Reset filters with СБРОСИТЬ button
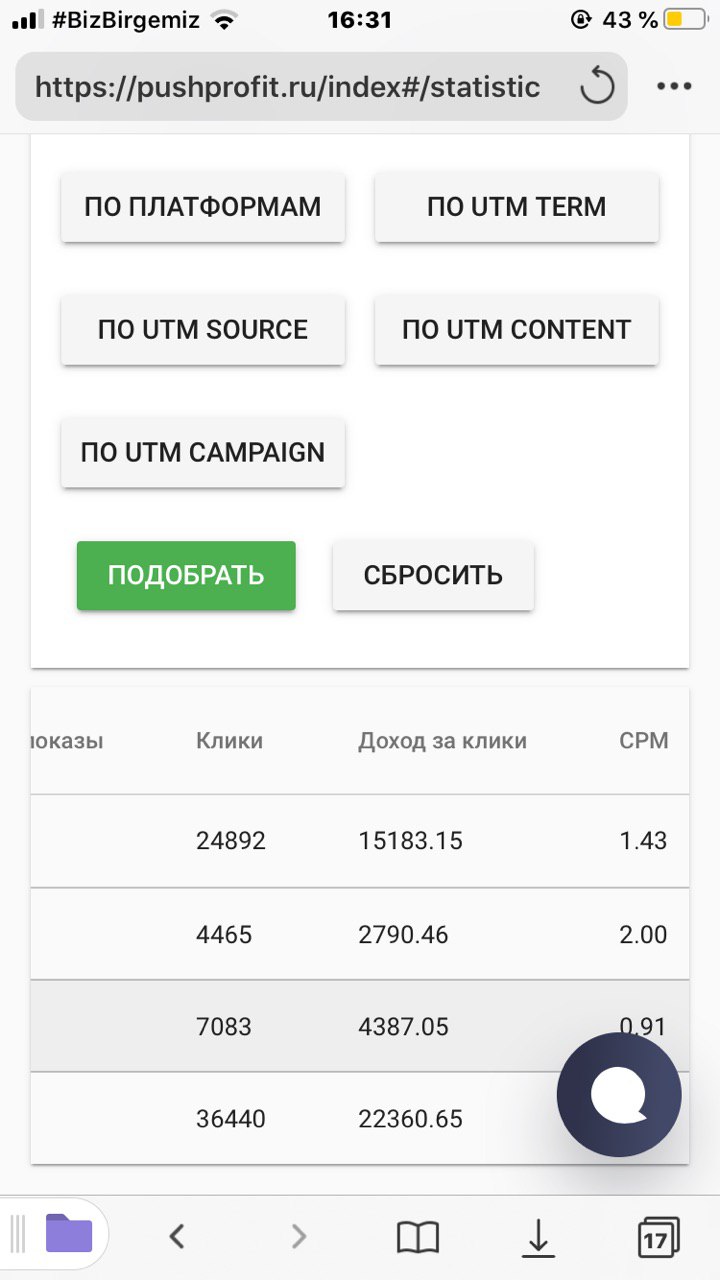The height and width of the screenshot is (1280, 720). 433,576
